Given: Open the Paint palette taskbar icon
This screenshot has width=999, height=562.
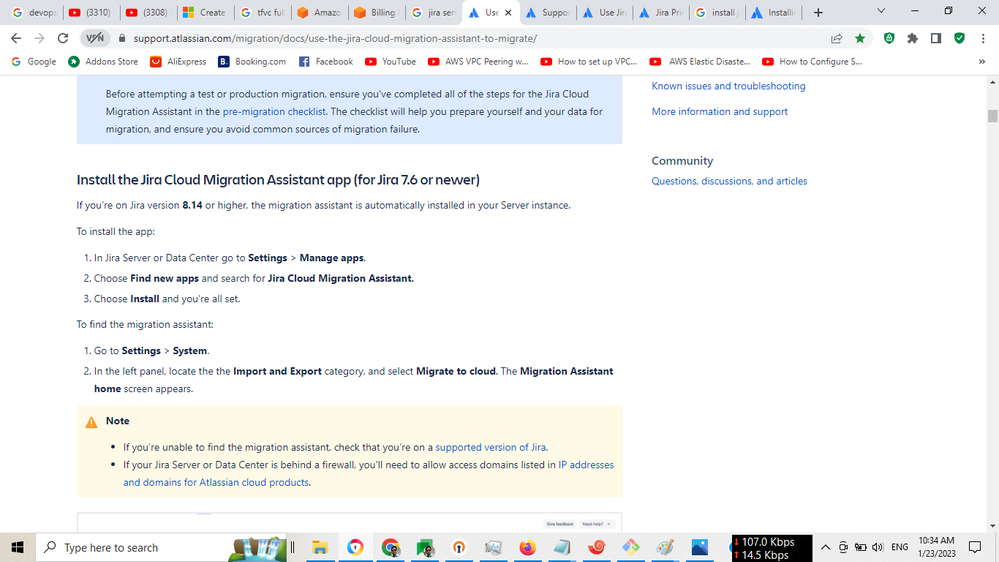Looking at the screenshot, I should tap(665, 547).
